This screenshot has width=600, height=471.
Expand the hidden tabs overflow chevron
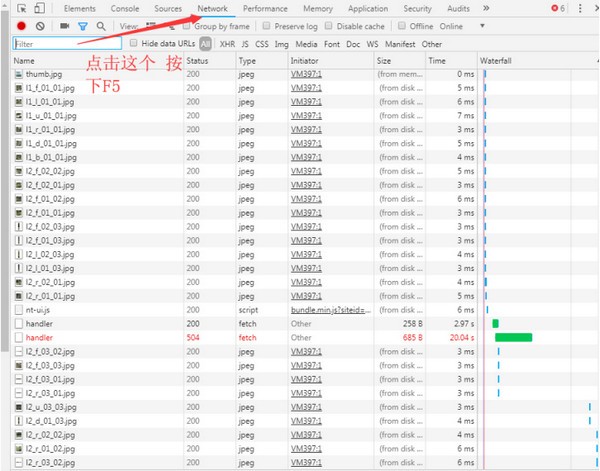coord(486,9)
